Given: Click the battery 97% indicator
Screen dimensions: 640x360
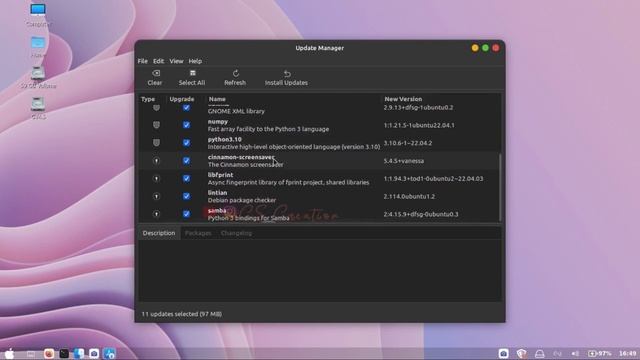Looking at the screenshot, I should (x=600, y=353).
